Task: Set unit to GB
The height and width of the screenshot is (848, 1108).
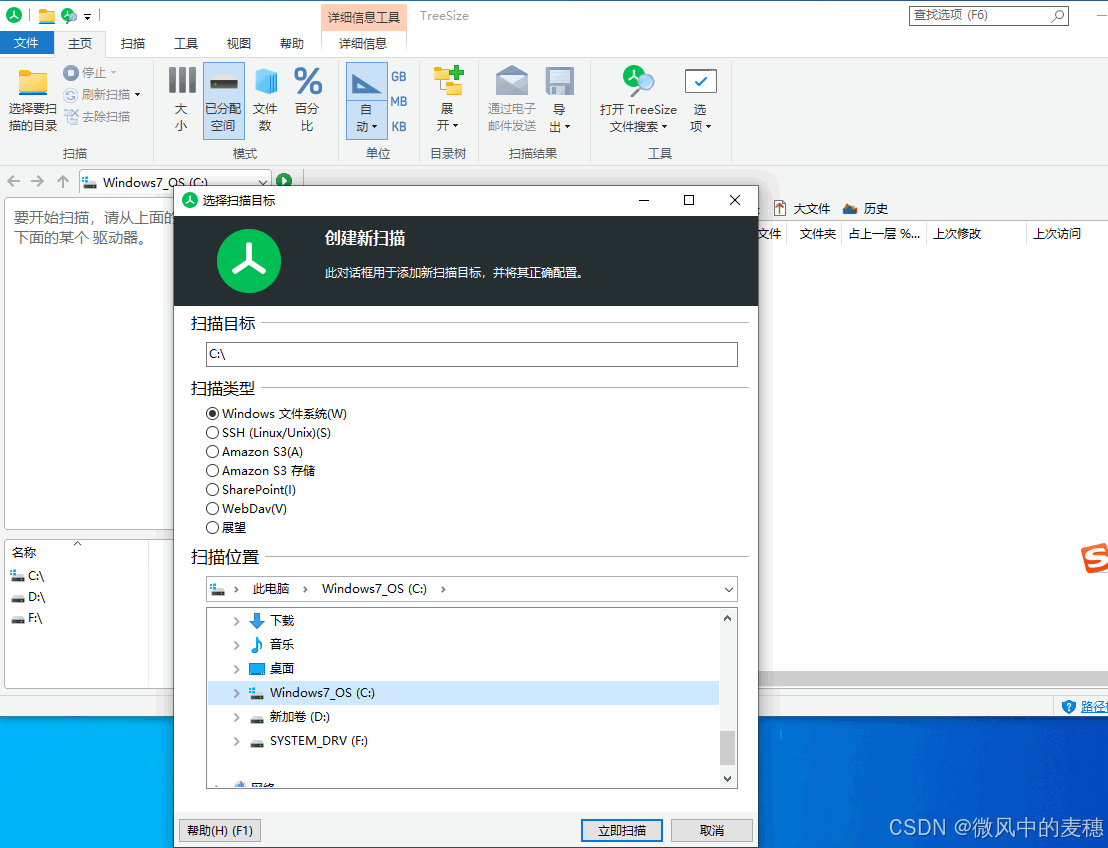Action: point(399,76)
